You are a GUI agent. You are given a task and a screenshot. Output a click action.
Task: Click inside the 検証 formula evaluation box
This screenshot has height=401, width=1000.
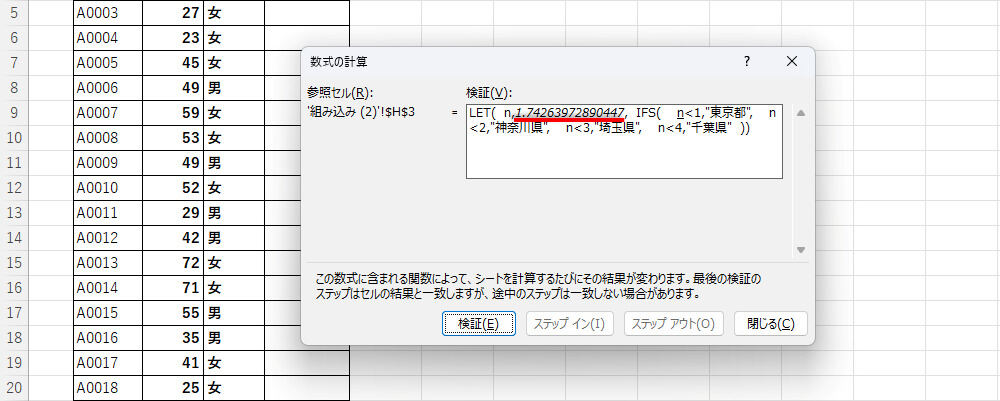624,142
